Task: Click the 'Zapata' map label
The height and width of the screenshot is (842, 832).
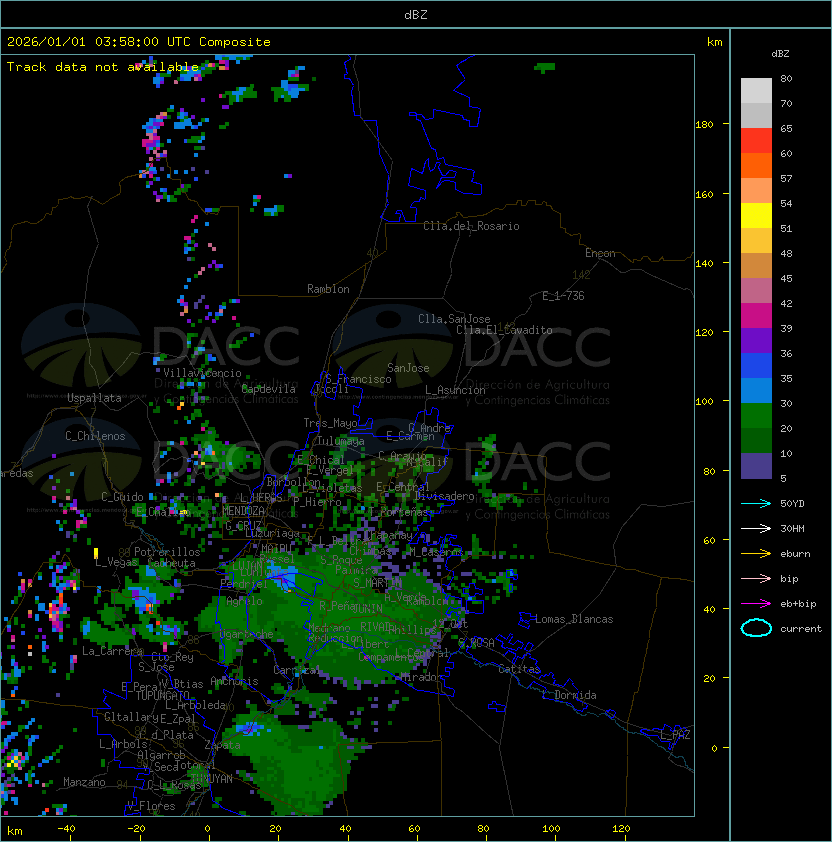Action: (222, 745)
